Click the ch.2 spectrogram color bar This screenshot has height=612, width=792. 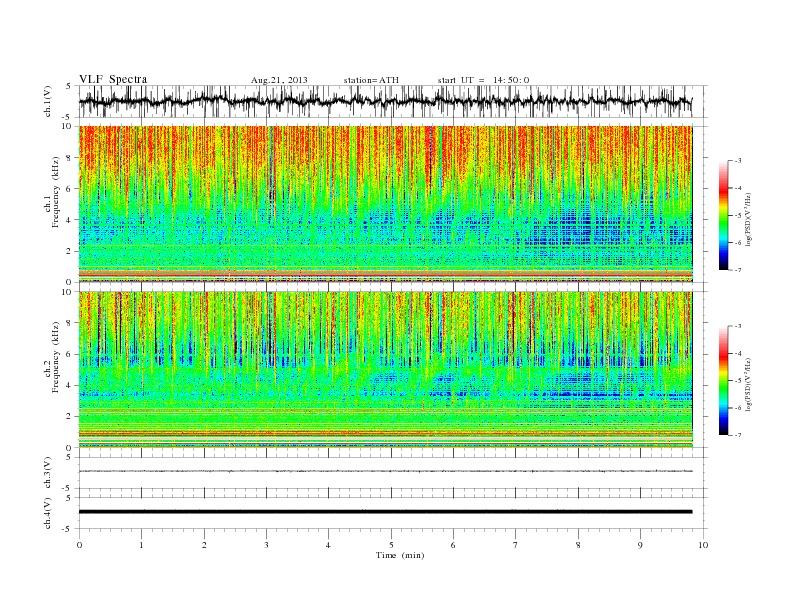(723, 381)
